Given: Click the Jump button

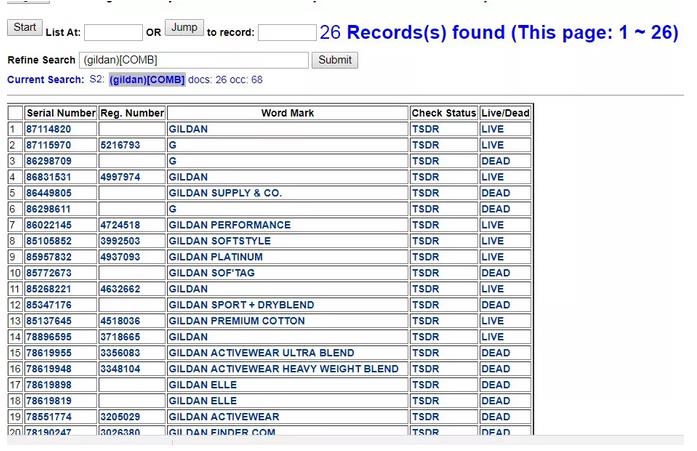Looking at the screenshot, I should pyautogui.click(x=183, y=28).
